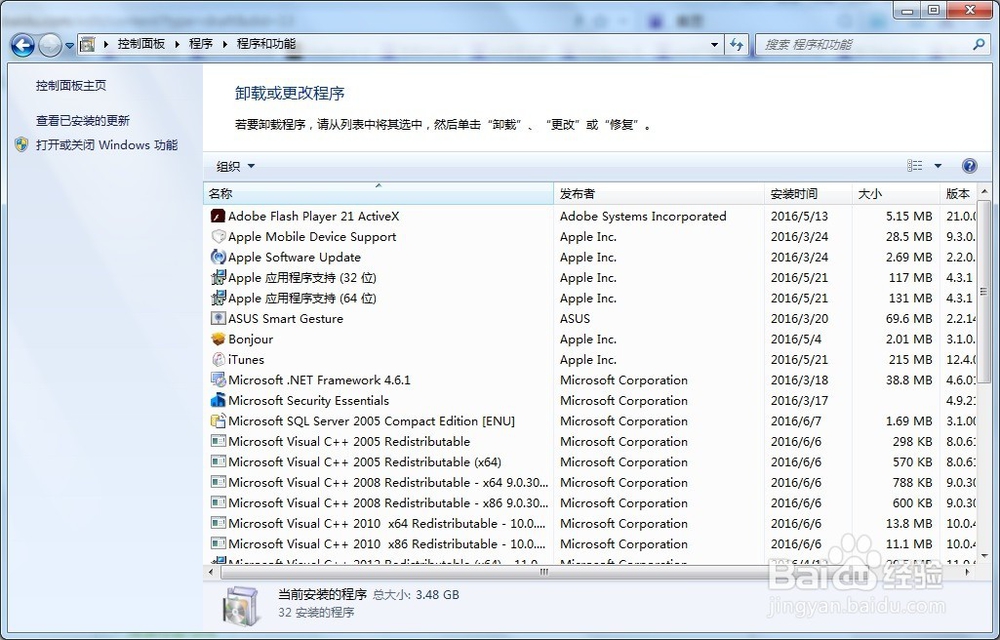Click the ASUS publisher cell

pos(575,318)
